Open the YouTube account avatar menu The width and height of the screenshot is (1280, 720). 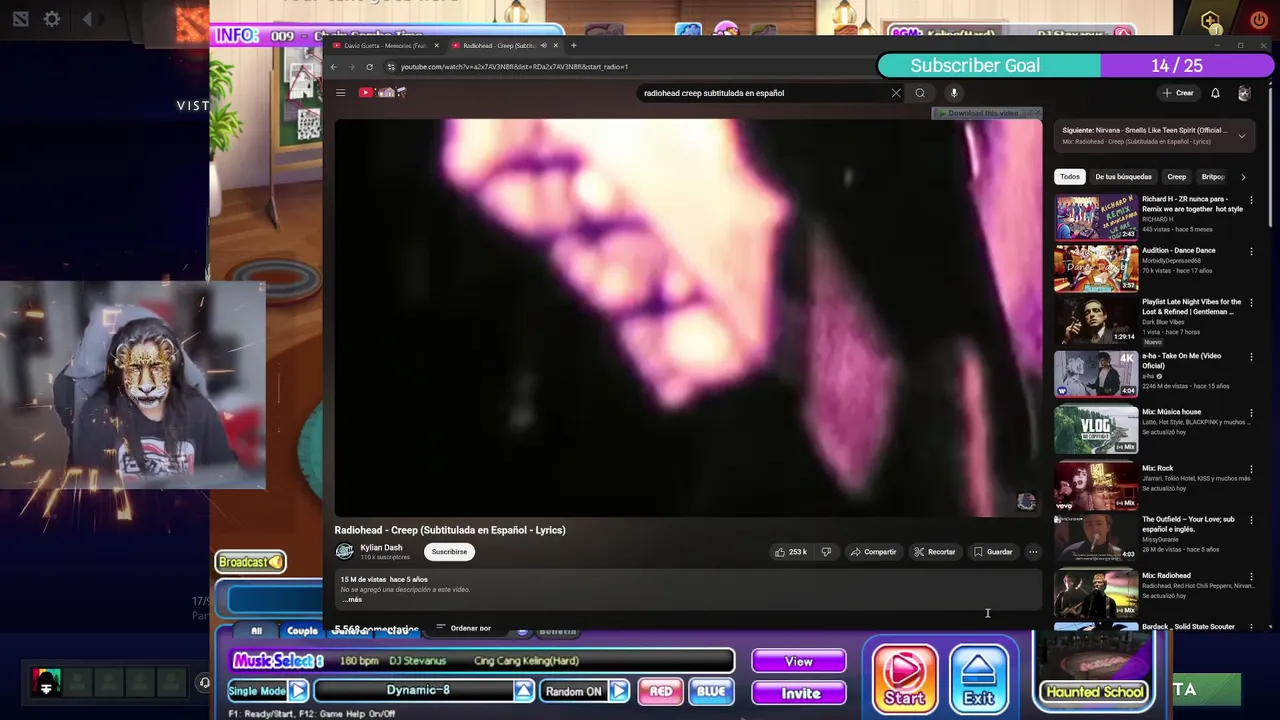pos(1244,93)
